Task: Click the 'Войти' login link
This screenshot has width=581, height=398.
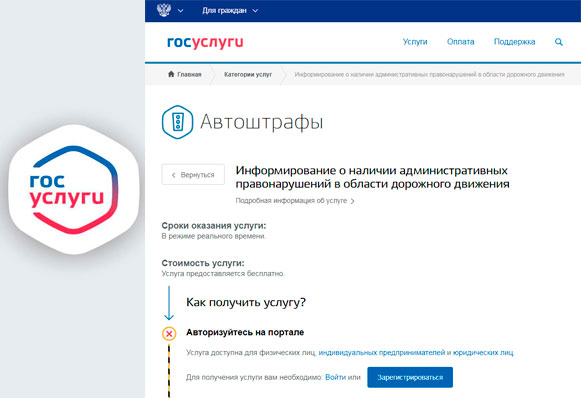Action: pyautogui.click(x=335, y=377)
